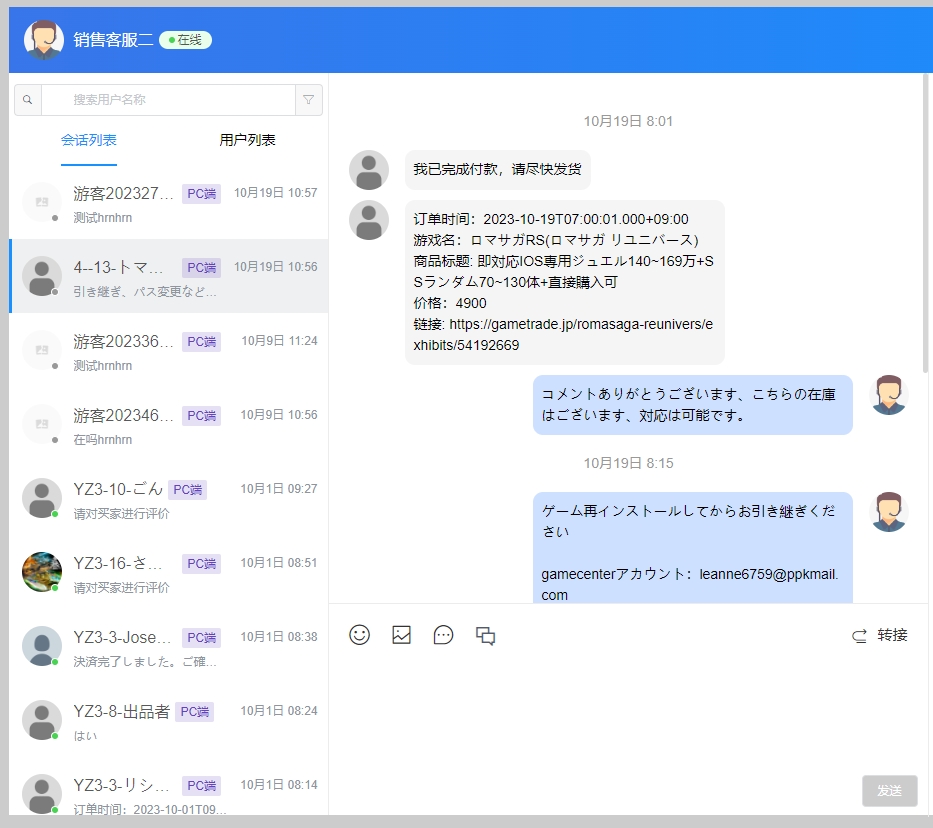Open the conversation YZ3-16-さ
This screenshot has height=828, width=933.
pos(169,572)
